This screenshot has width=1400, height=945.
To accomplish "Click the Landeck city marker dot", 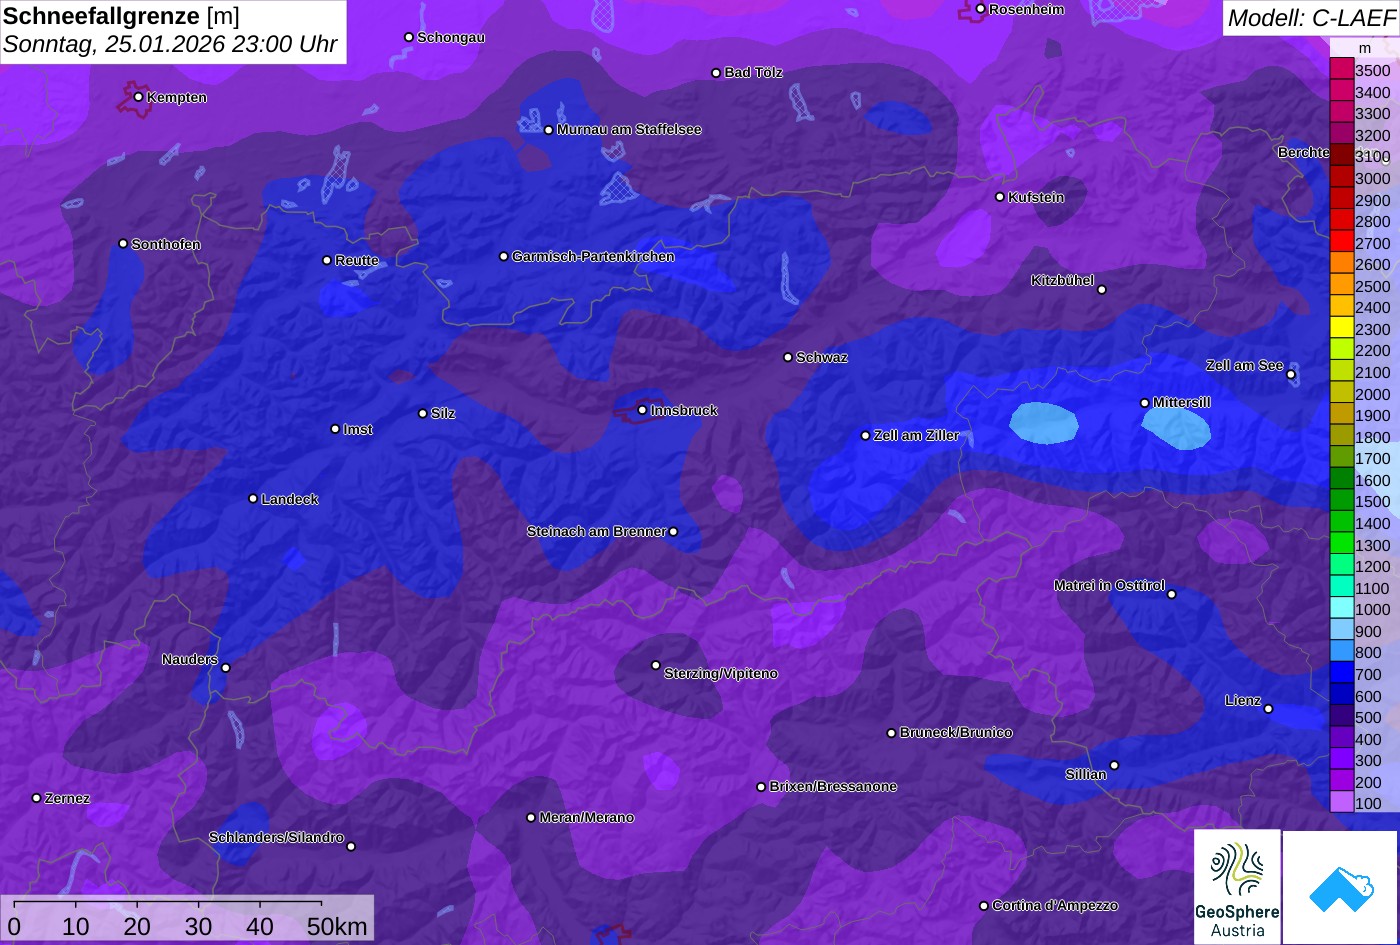I will (253, 499).
